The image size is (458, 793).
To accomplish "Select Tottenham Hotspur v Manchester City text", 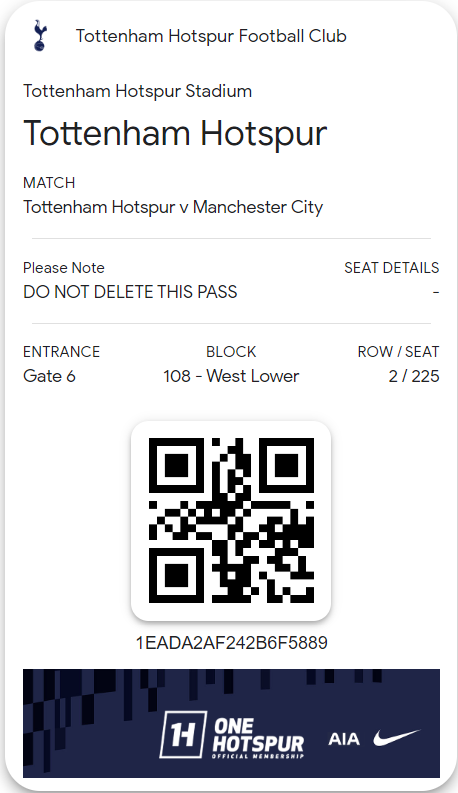I will (x=173, y=207).
